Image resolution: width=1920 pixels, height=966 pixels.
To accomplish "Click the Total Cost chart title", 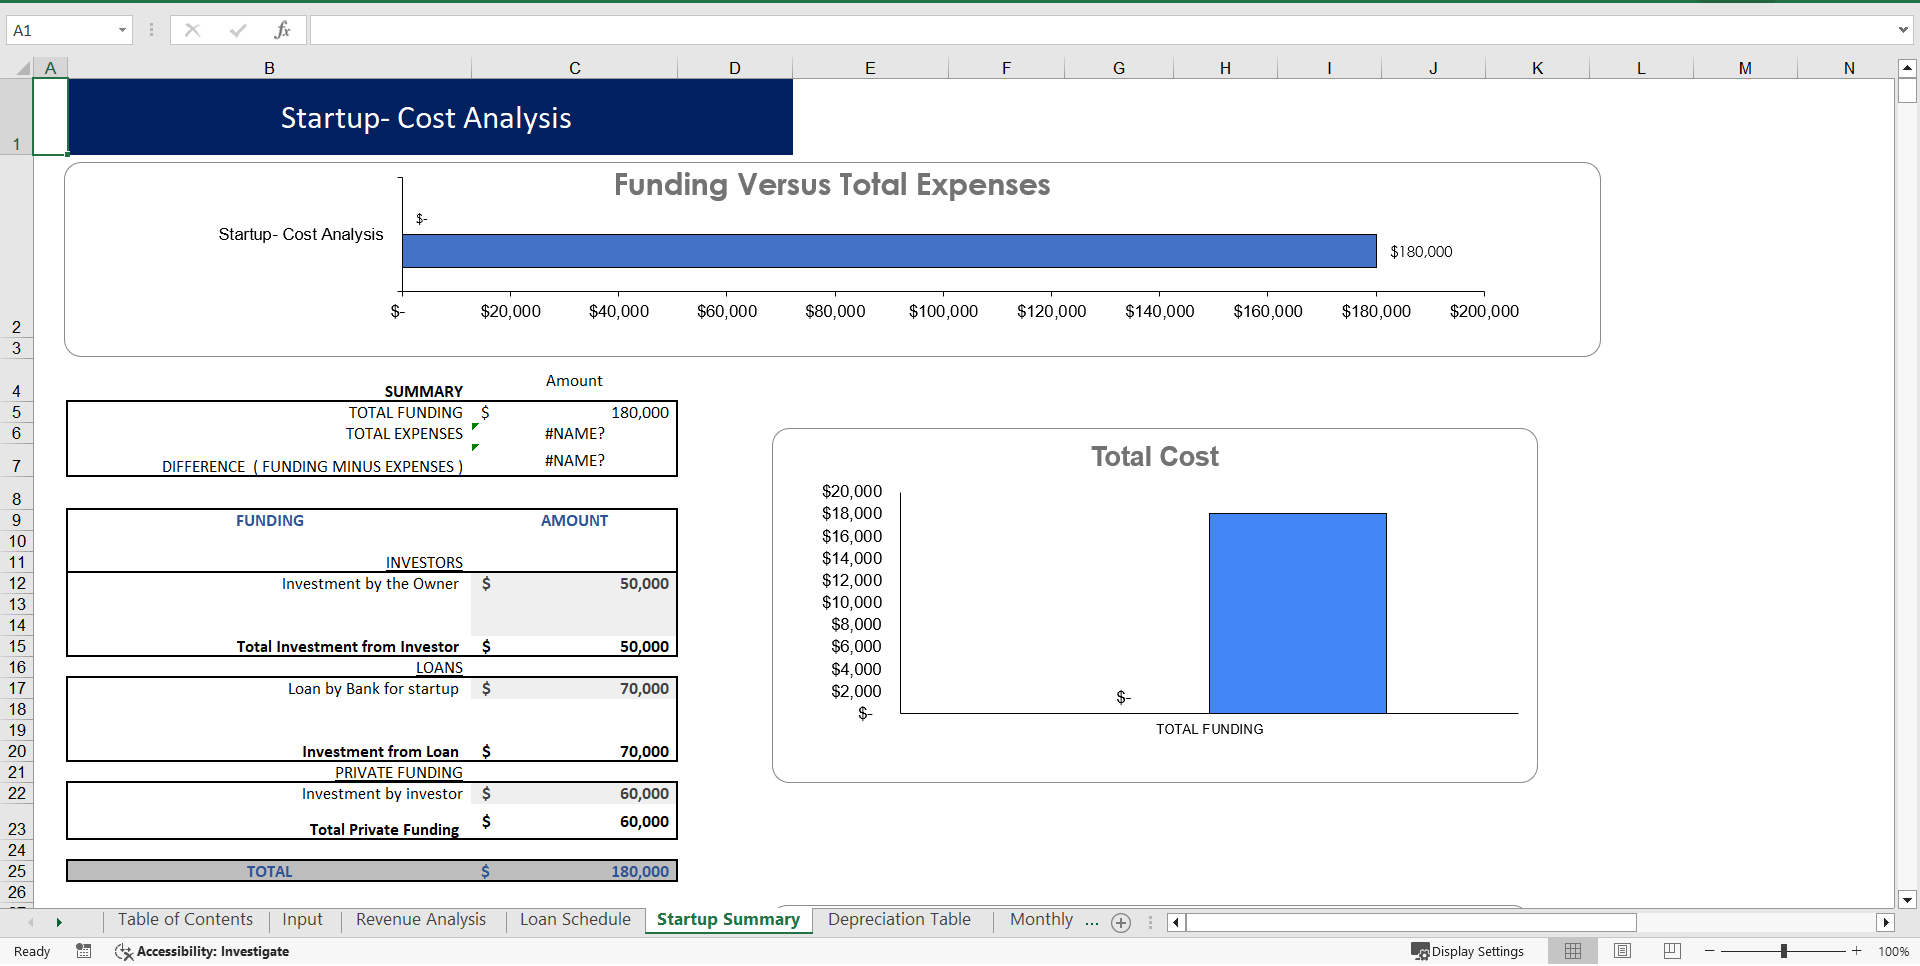I will click(x=1155, y=457).
